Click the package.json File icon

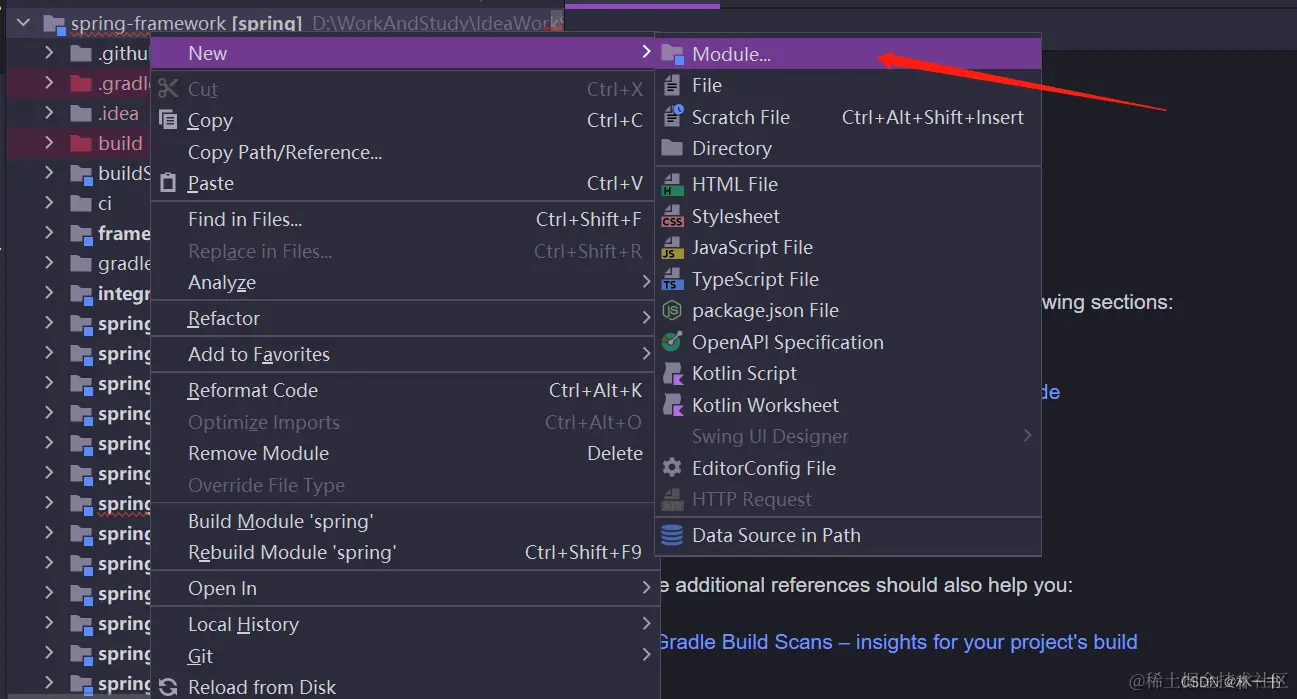tap(672, 311)
